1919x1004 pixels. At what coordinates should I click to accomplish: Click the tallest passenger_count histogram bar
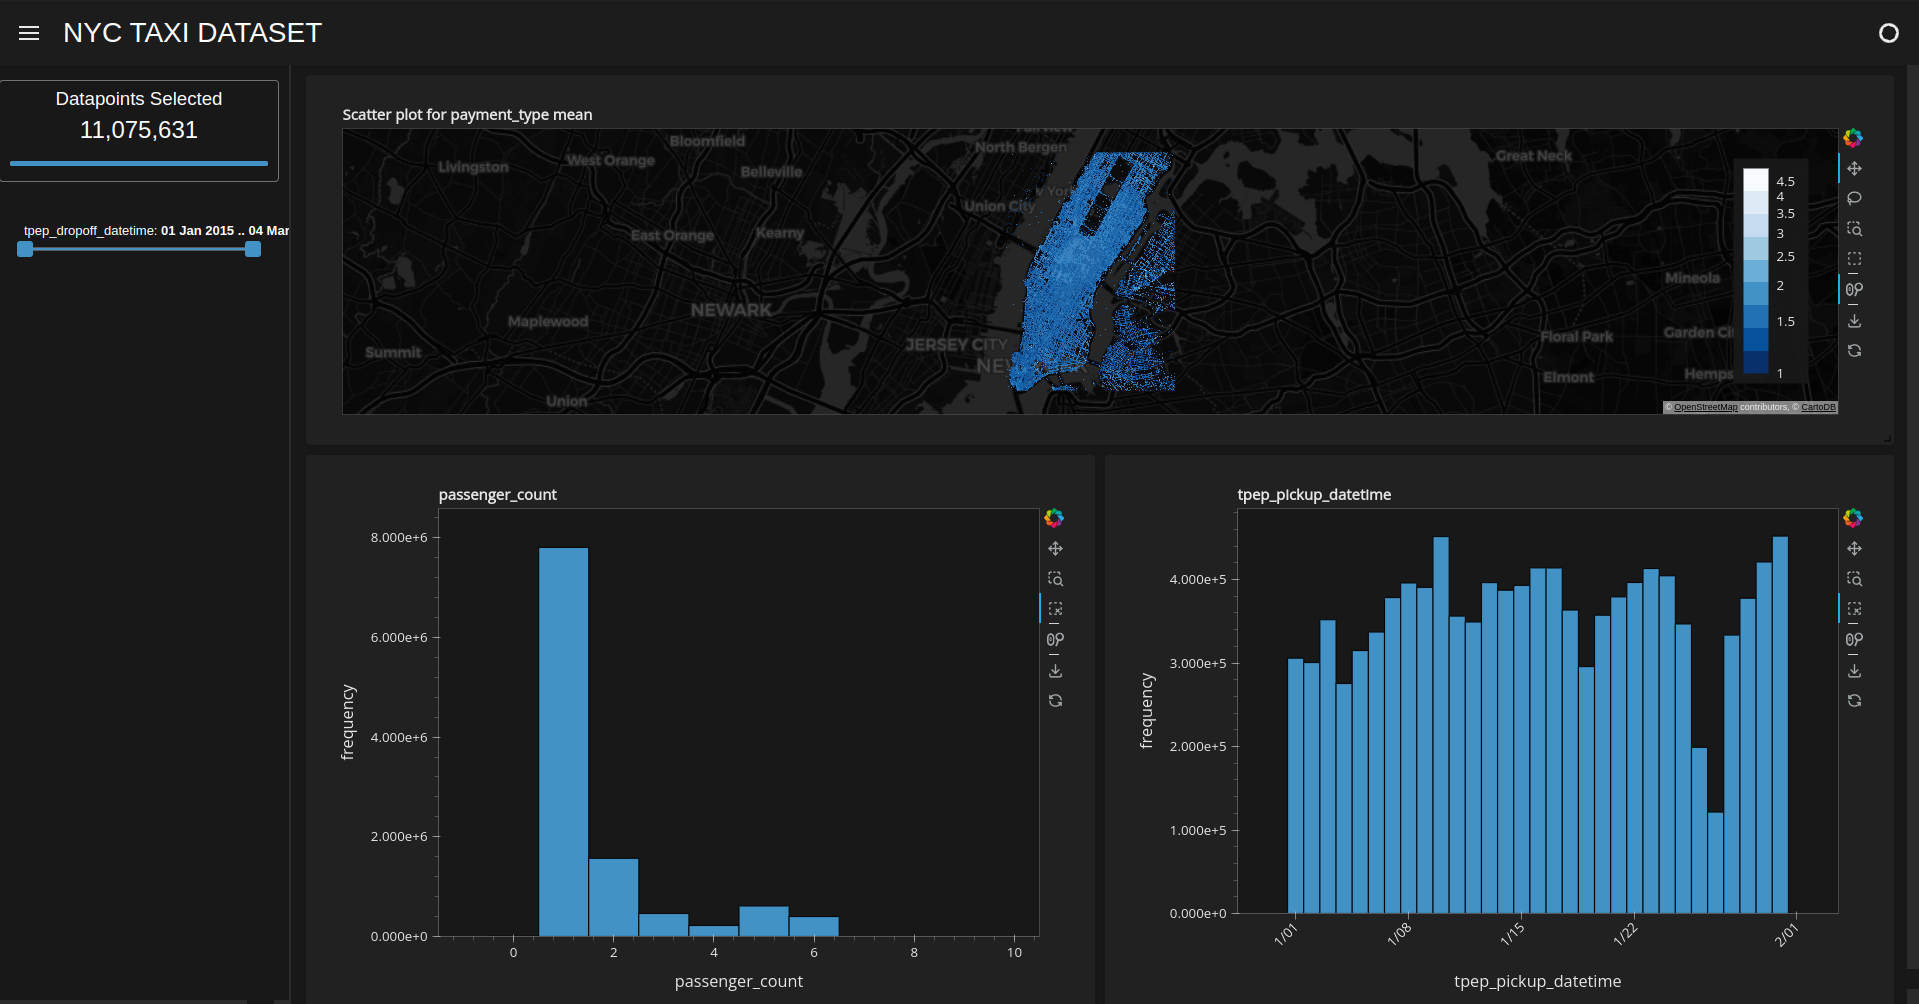coord(563,740)
